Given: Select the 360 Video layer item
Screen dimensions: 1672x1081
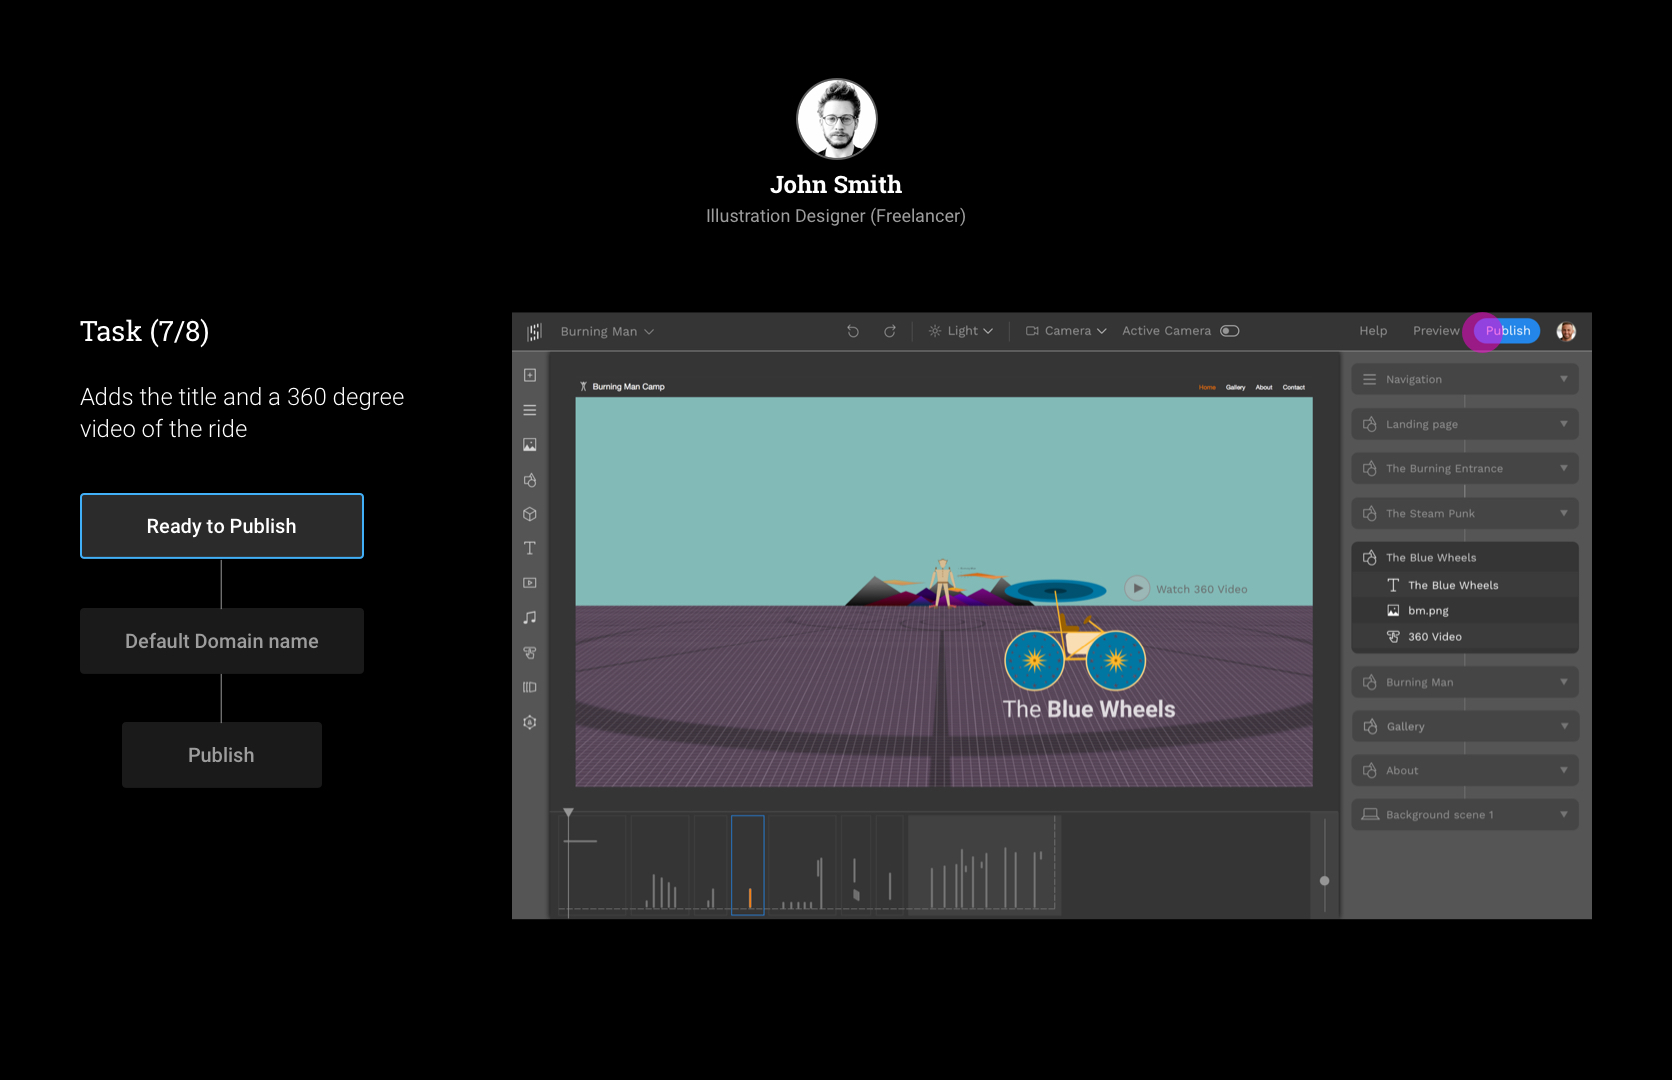Looking at the screenshot, I should pos(1434,637).
